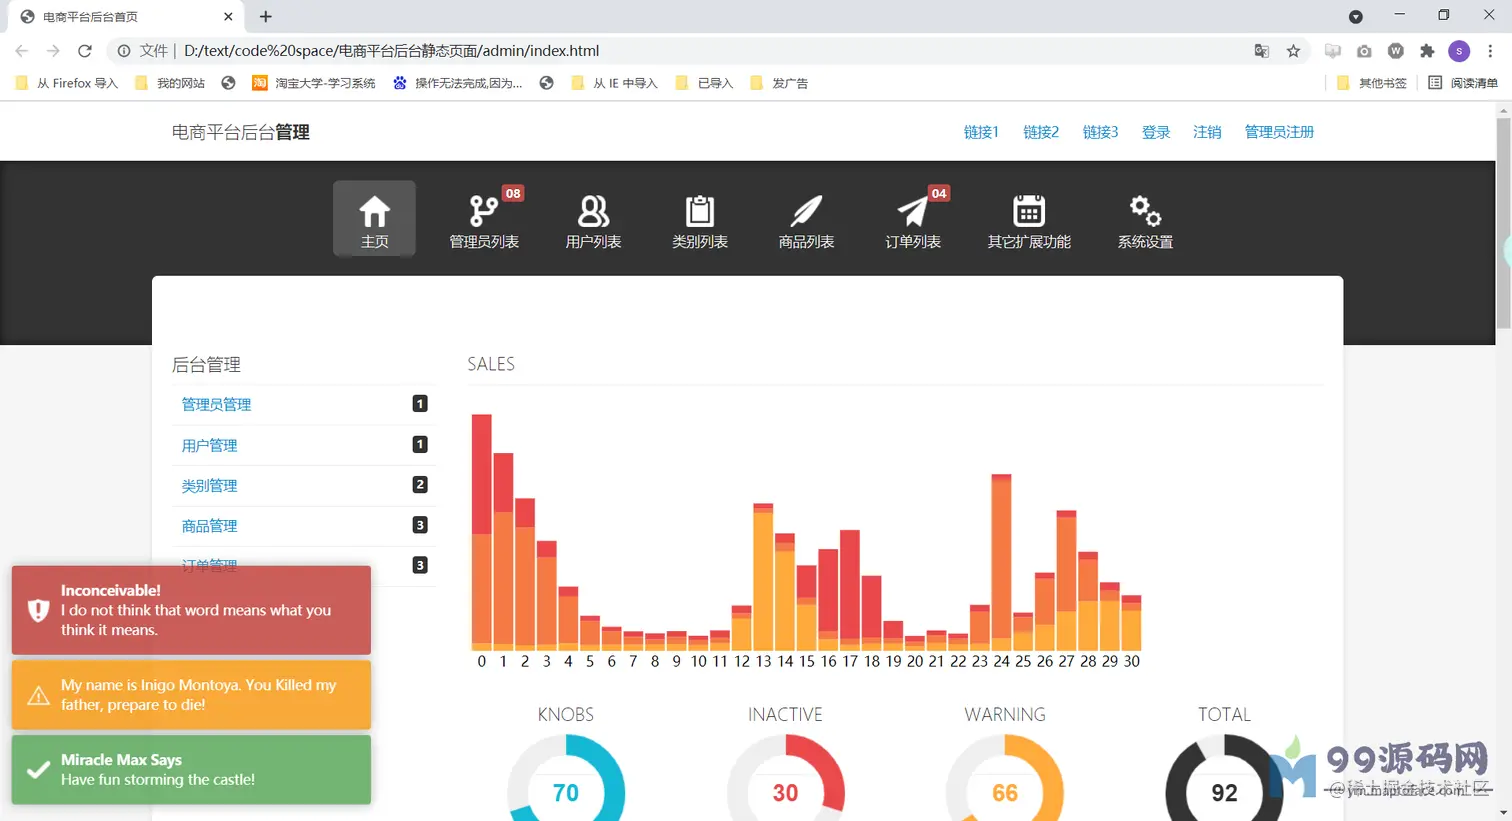Open 用户管理 in the sidebar
The image size is (1512, 821).
click(209, 445)
